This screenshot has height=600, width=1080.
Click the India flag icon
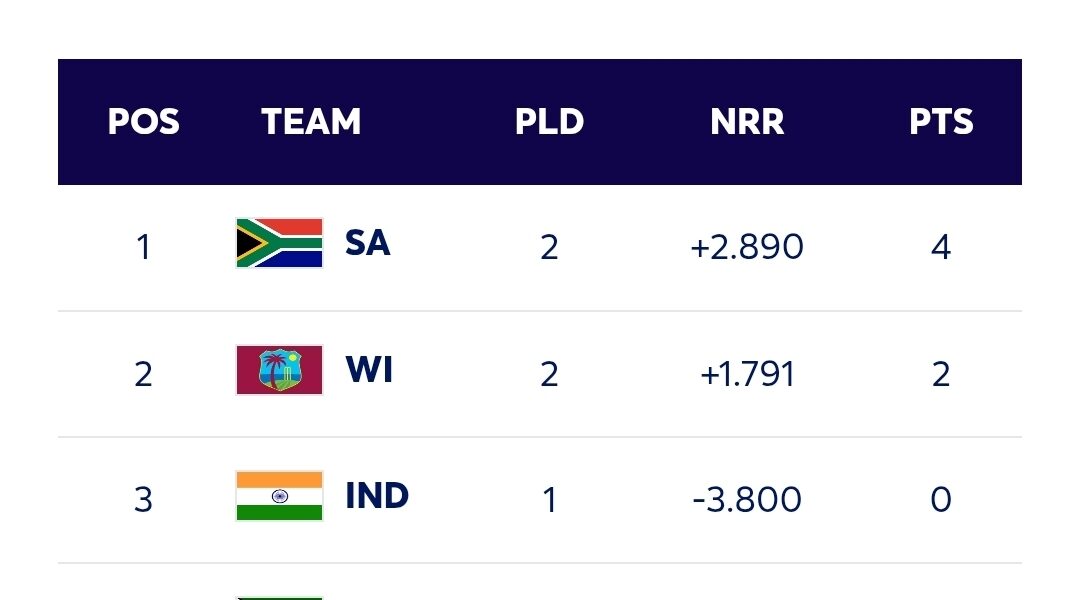point(279,496)
